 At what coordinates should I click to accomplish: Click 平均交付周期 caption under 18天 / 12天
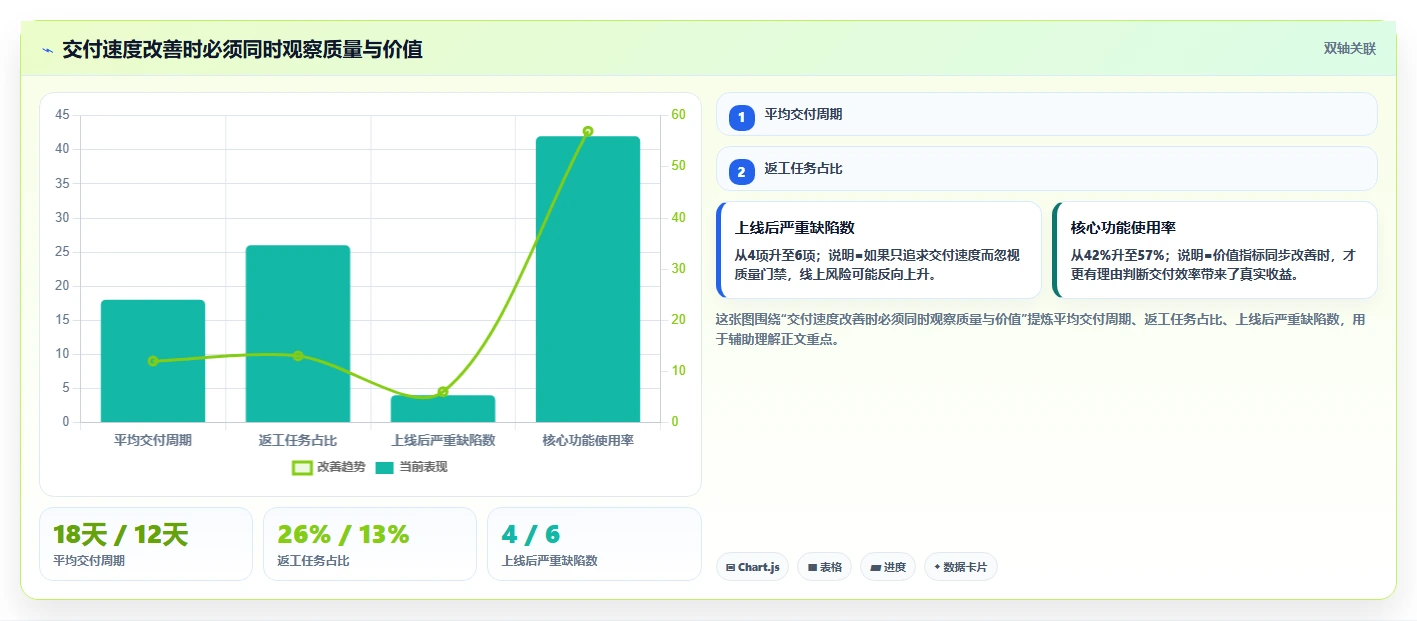coord(89,561)
